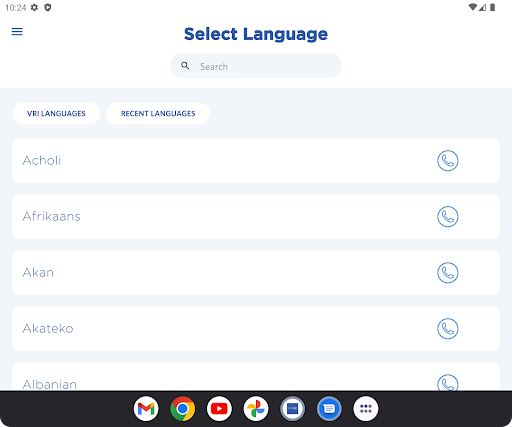Choose the Akan language name
The height and width of the screenshot is (427, 512).
[38, 273]
